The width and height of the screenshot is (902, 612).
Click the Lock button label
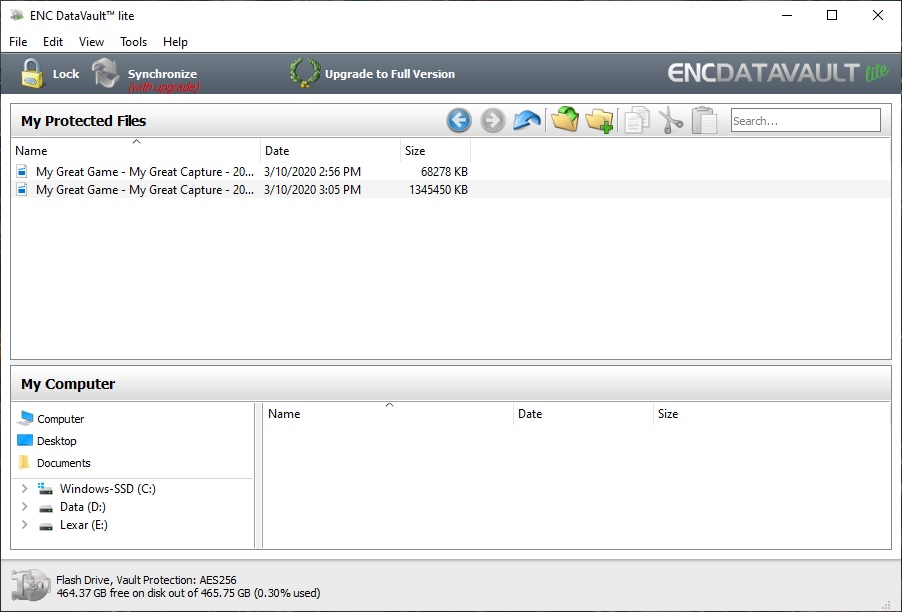point(66,74)
